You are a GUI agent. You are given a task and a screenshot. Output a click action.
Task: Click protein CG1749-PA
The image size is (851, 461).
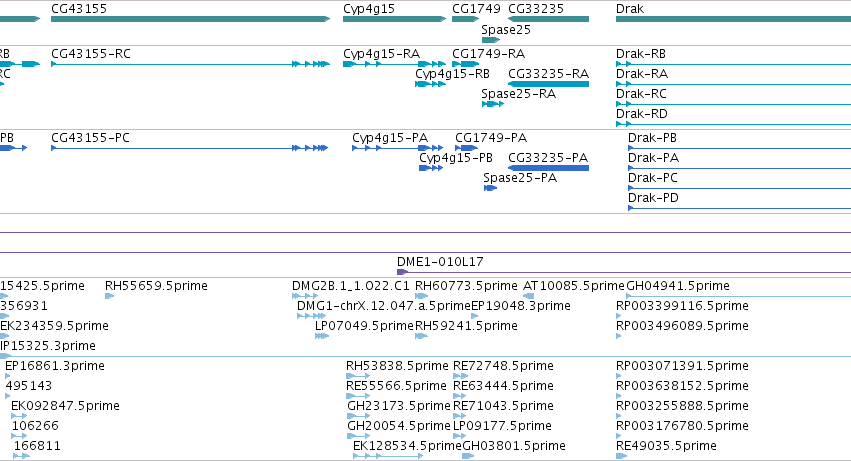point(466,148)
